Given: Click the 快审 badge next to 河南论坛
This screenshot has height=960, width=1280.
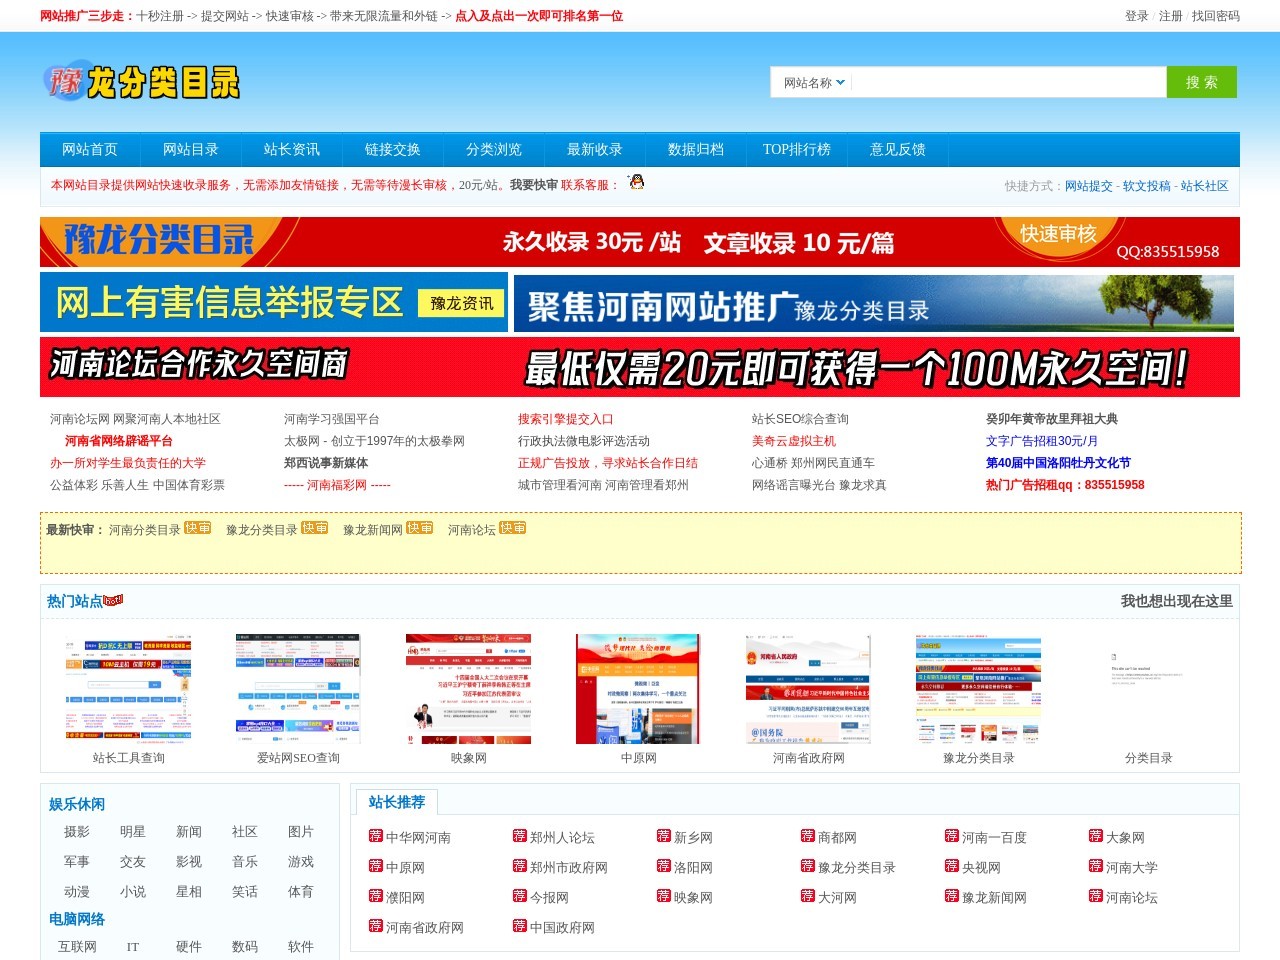Looking at the screenshot, I should tap(512, 528).
